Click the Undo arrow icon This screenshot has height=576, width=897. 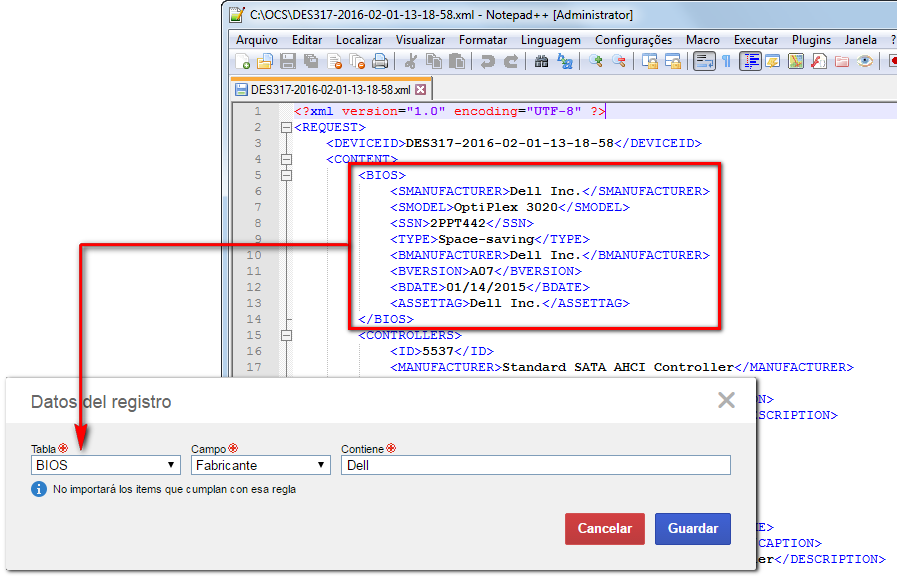coord(487,61)
